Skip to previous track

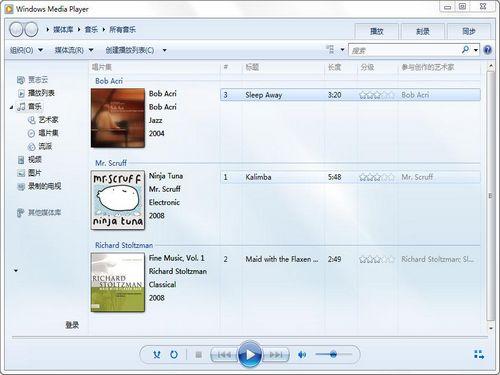coord(225,355)
